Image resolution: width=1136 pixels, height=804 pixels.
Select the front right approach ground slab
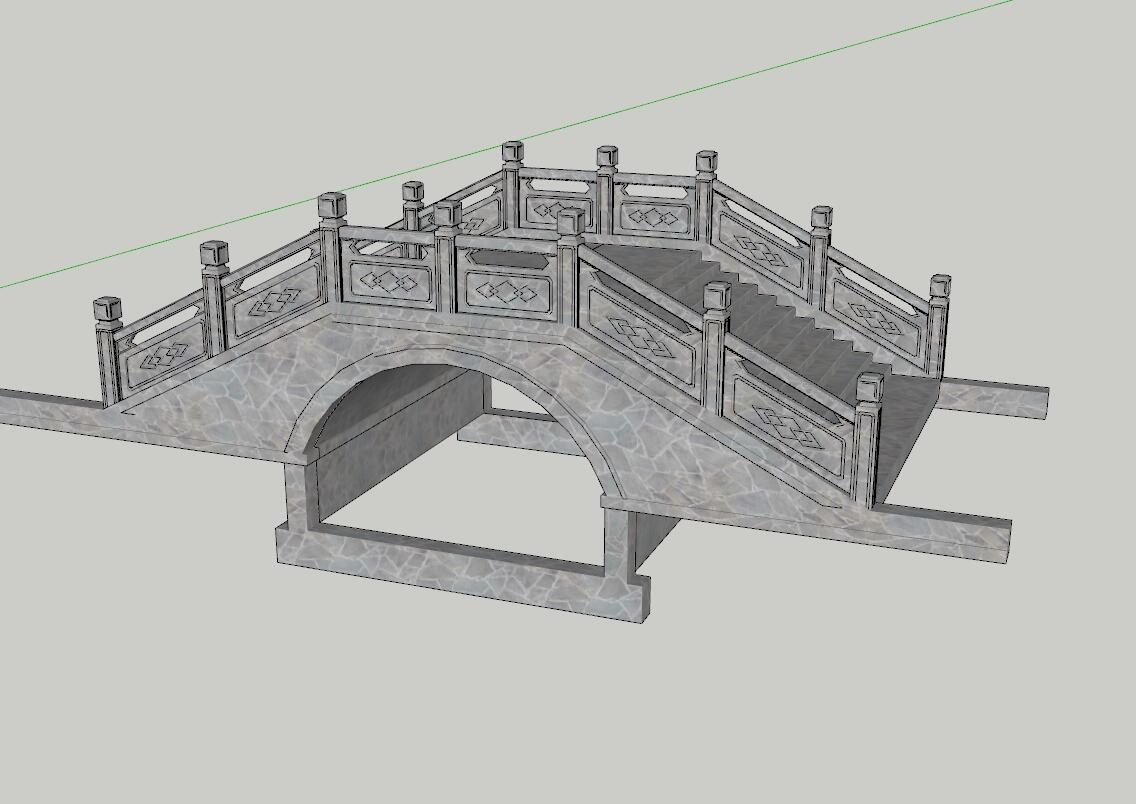pos(900,527)
